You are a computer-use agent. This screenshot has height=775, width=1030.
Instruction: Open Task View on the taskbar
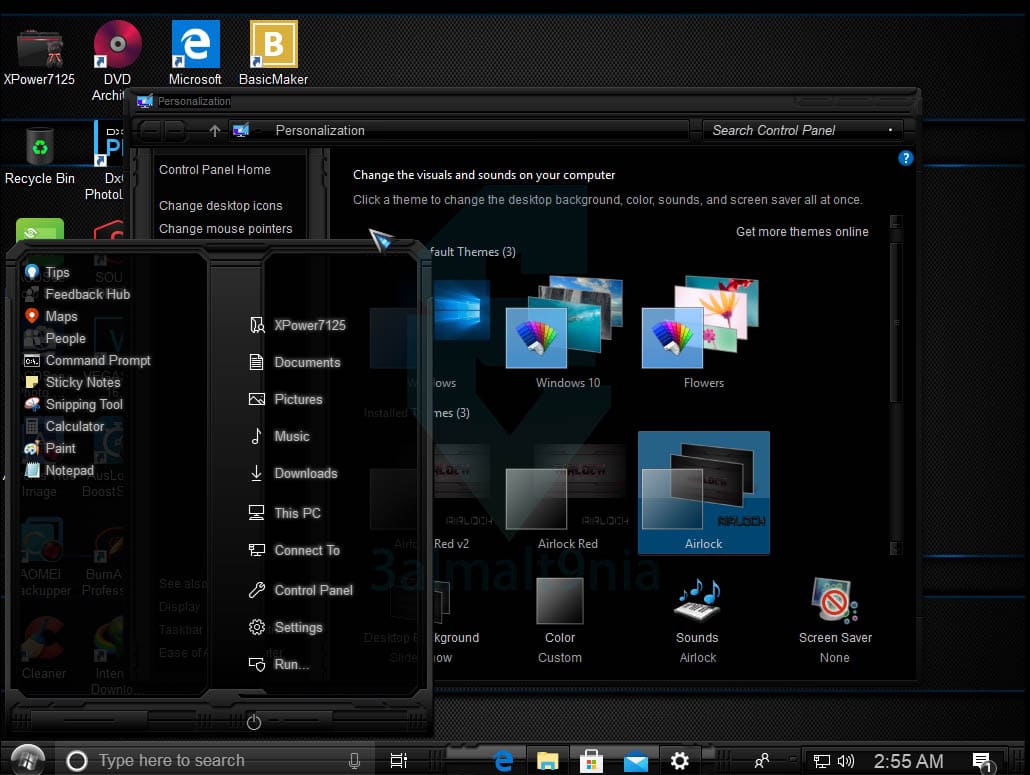click(x=399, y=761)
